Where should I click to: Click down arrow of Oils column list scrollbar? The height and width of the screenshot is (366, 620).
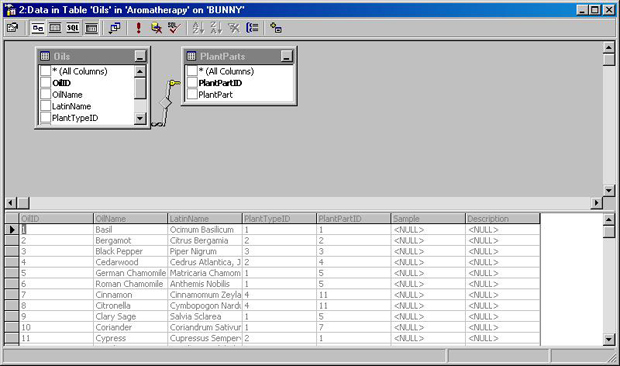140,118
